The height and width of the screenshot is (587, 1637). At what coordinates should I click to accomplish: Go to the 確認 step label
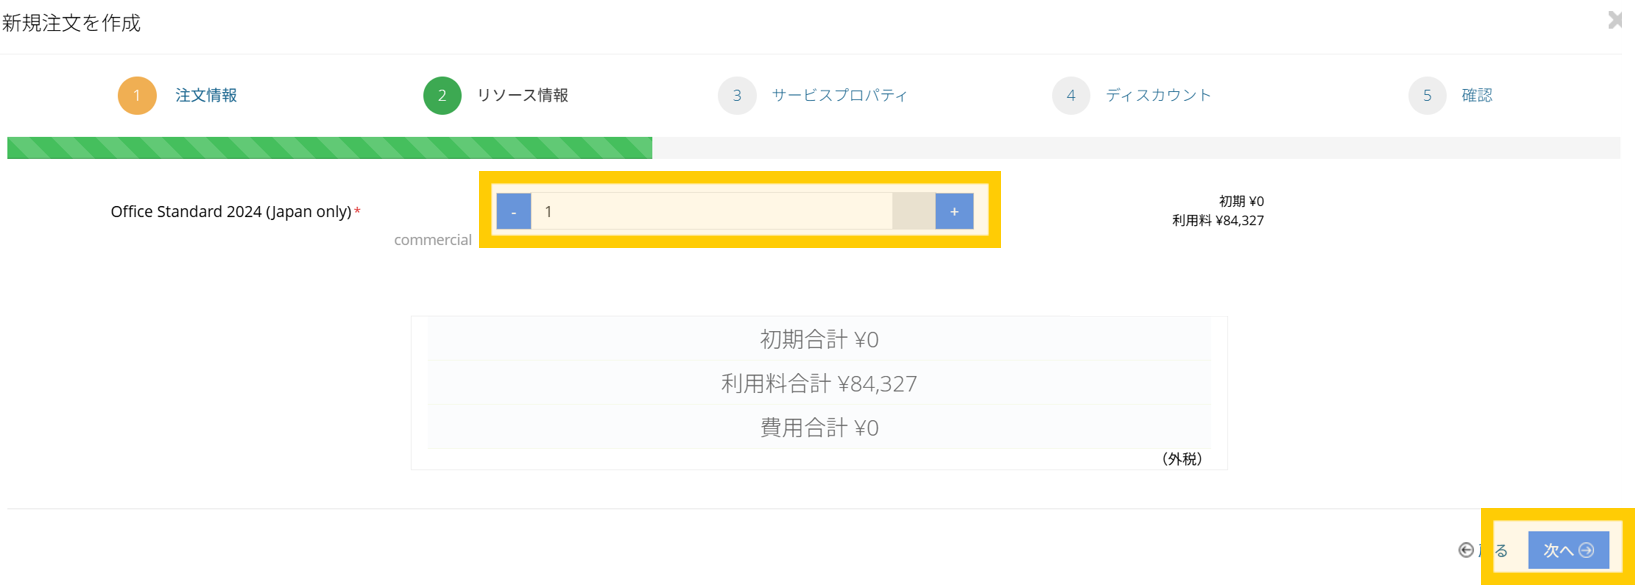click(1477, 95)
